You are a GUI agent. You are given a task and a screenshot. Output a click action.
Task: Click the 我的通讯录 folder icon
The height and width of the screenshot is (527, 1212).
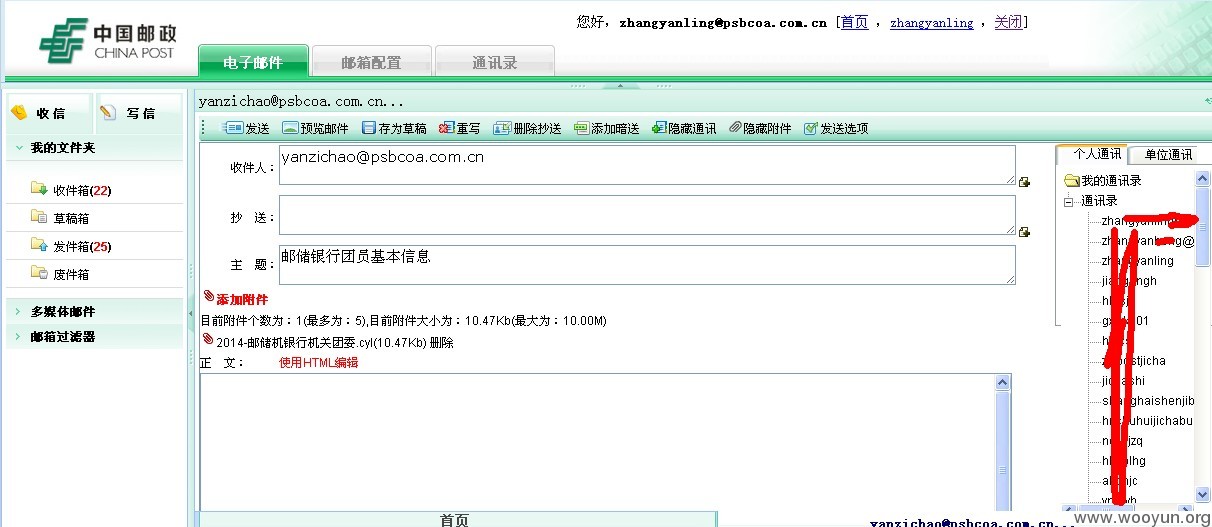[x=1071, y=181]
